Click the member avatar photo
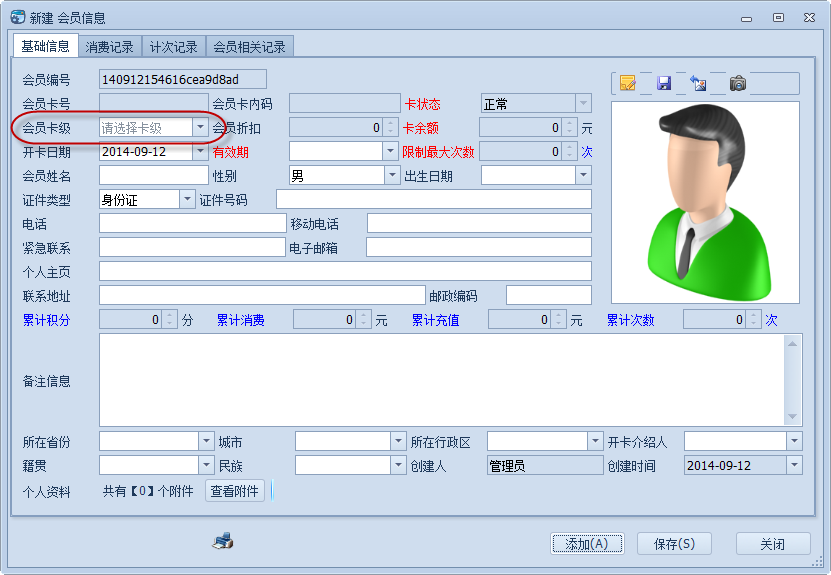 [x=705, y=202]
